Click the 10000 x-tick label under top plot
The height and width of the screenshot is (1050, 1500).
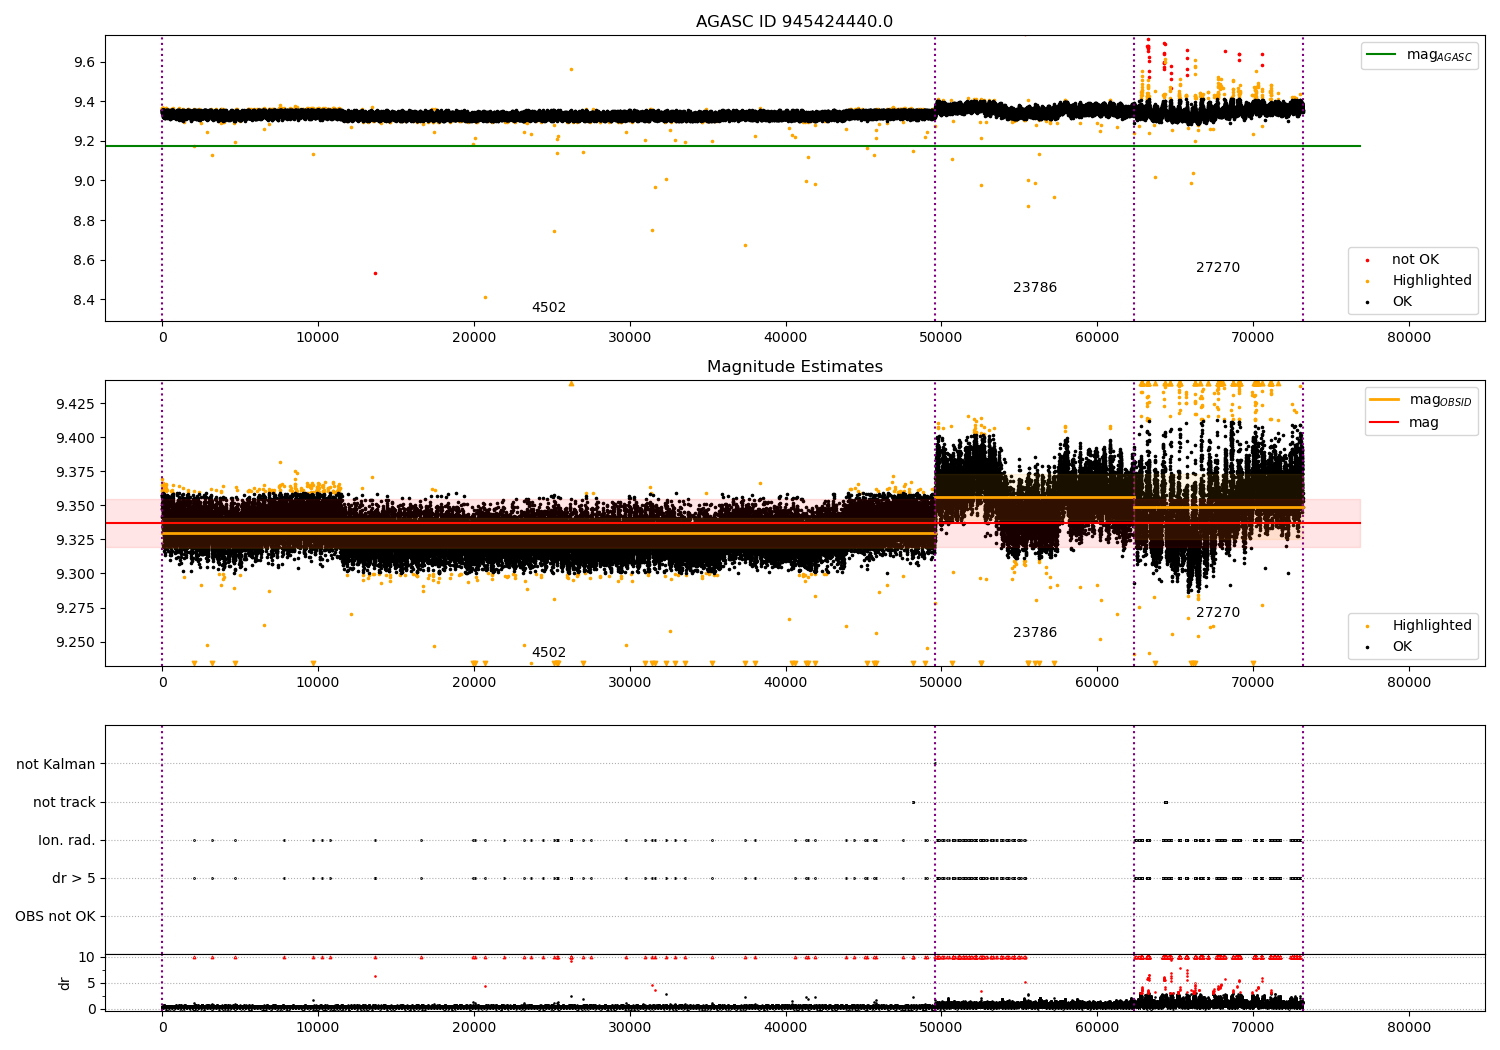click(318, 338)
